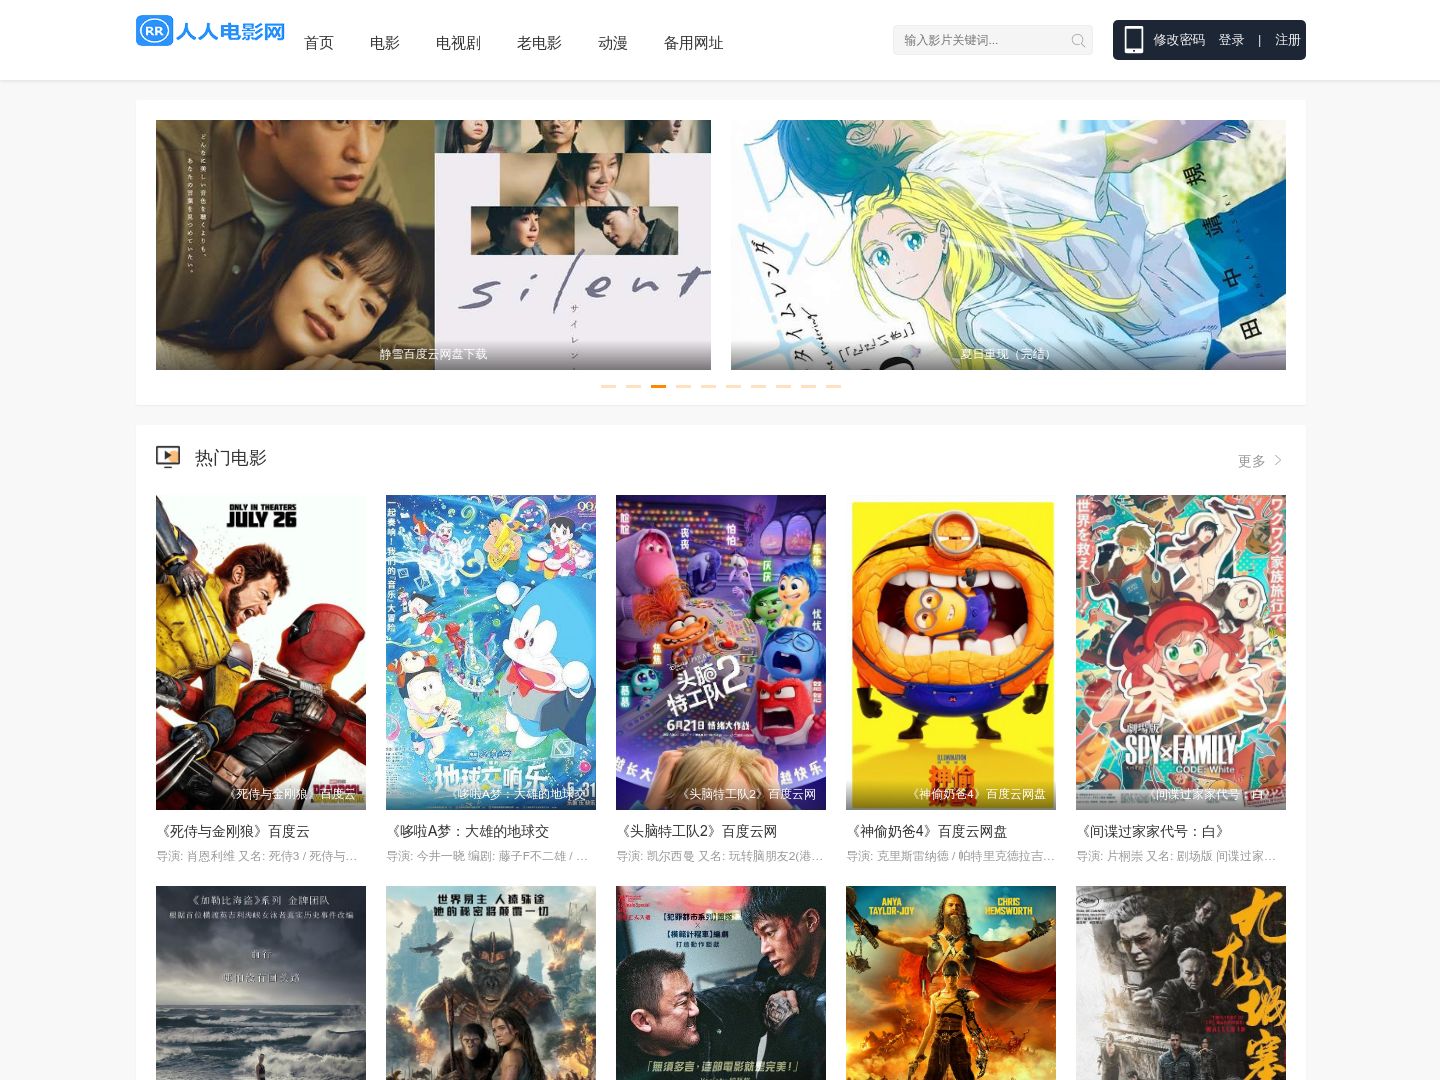The height and width of the screenshot is (1080, 1440).
Task: Open the 间谍过家家代号：白 poster
Action: click(1181, 652)
